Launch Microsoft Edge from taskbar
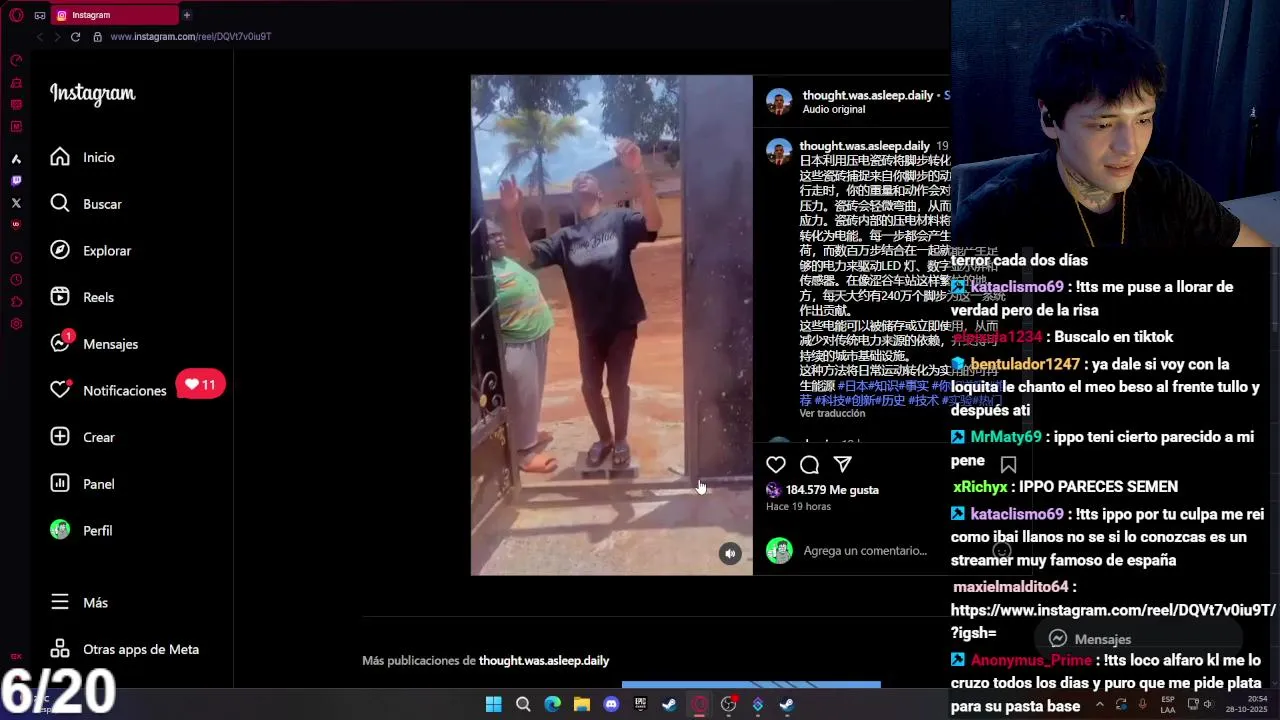 pos(552,704)
